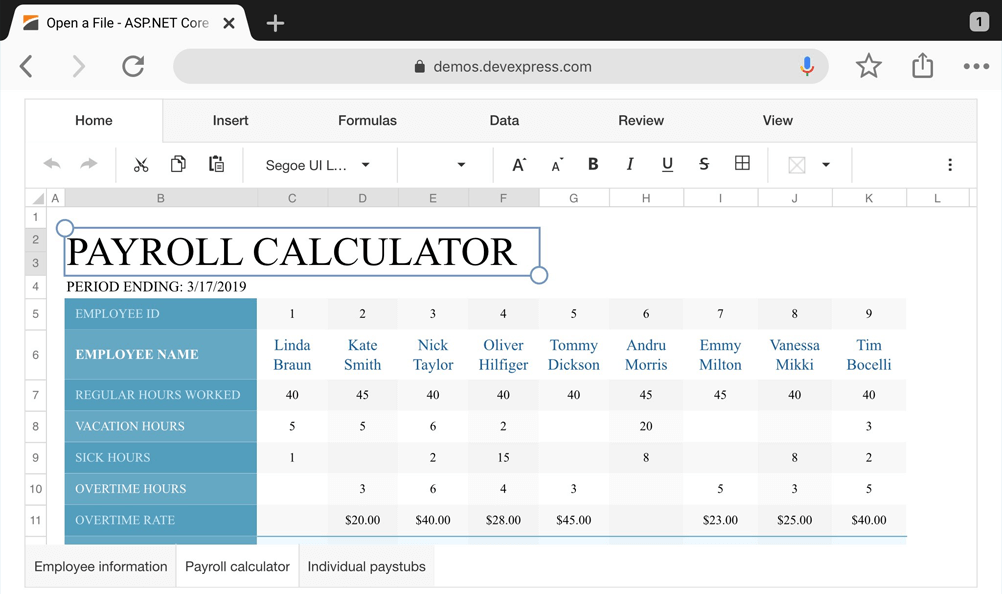Click the Cut scissors icon

point(141,165)
